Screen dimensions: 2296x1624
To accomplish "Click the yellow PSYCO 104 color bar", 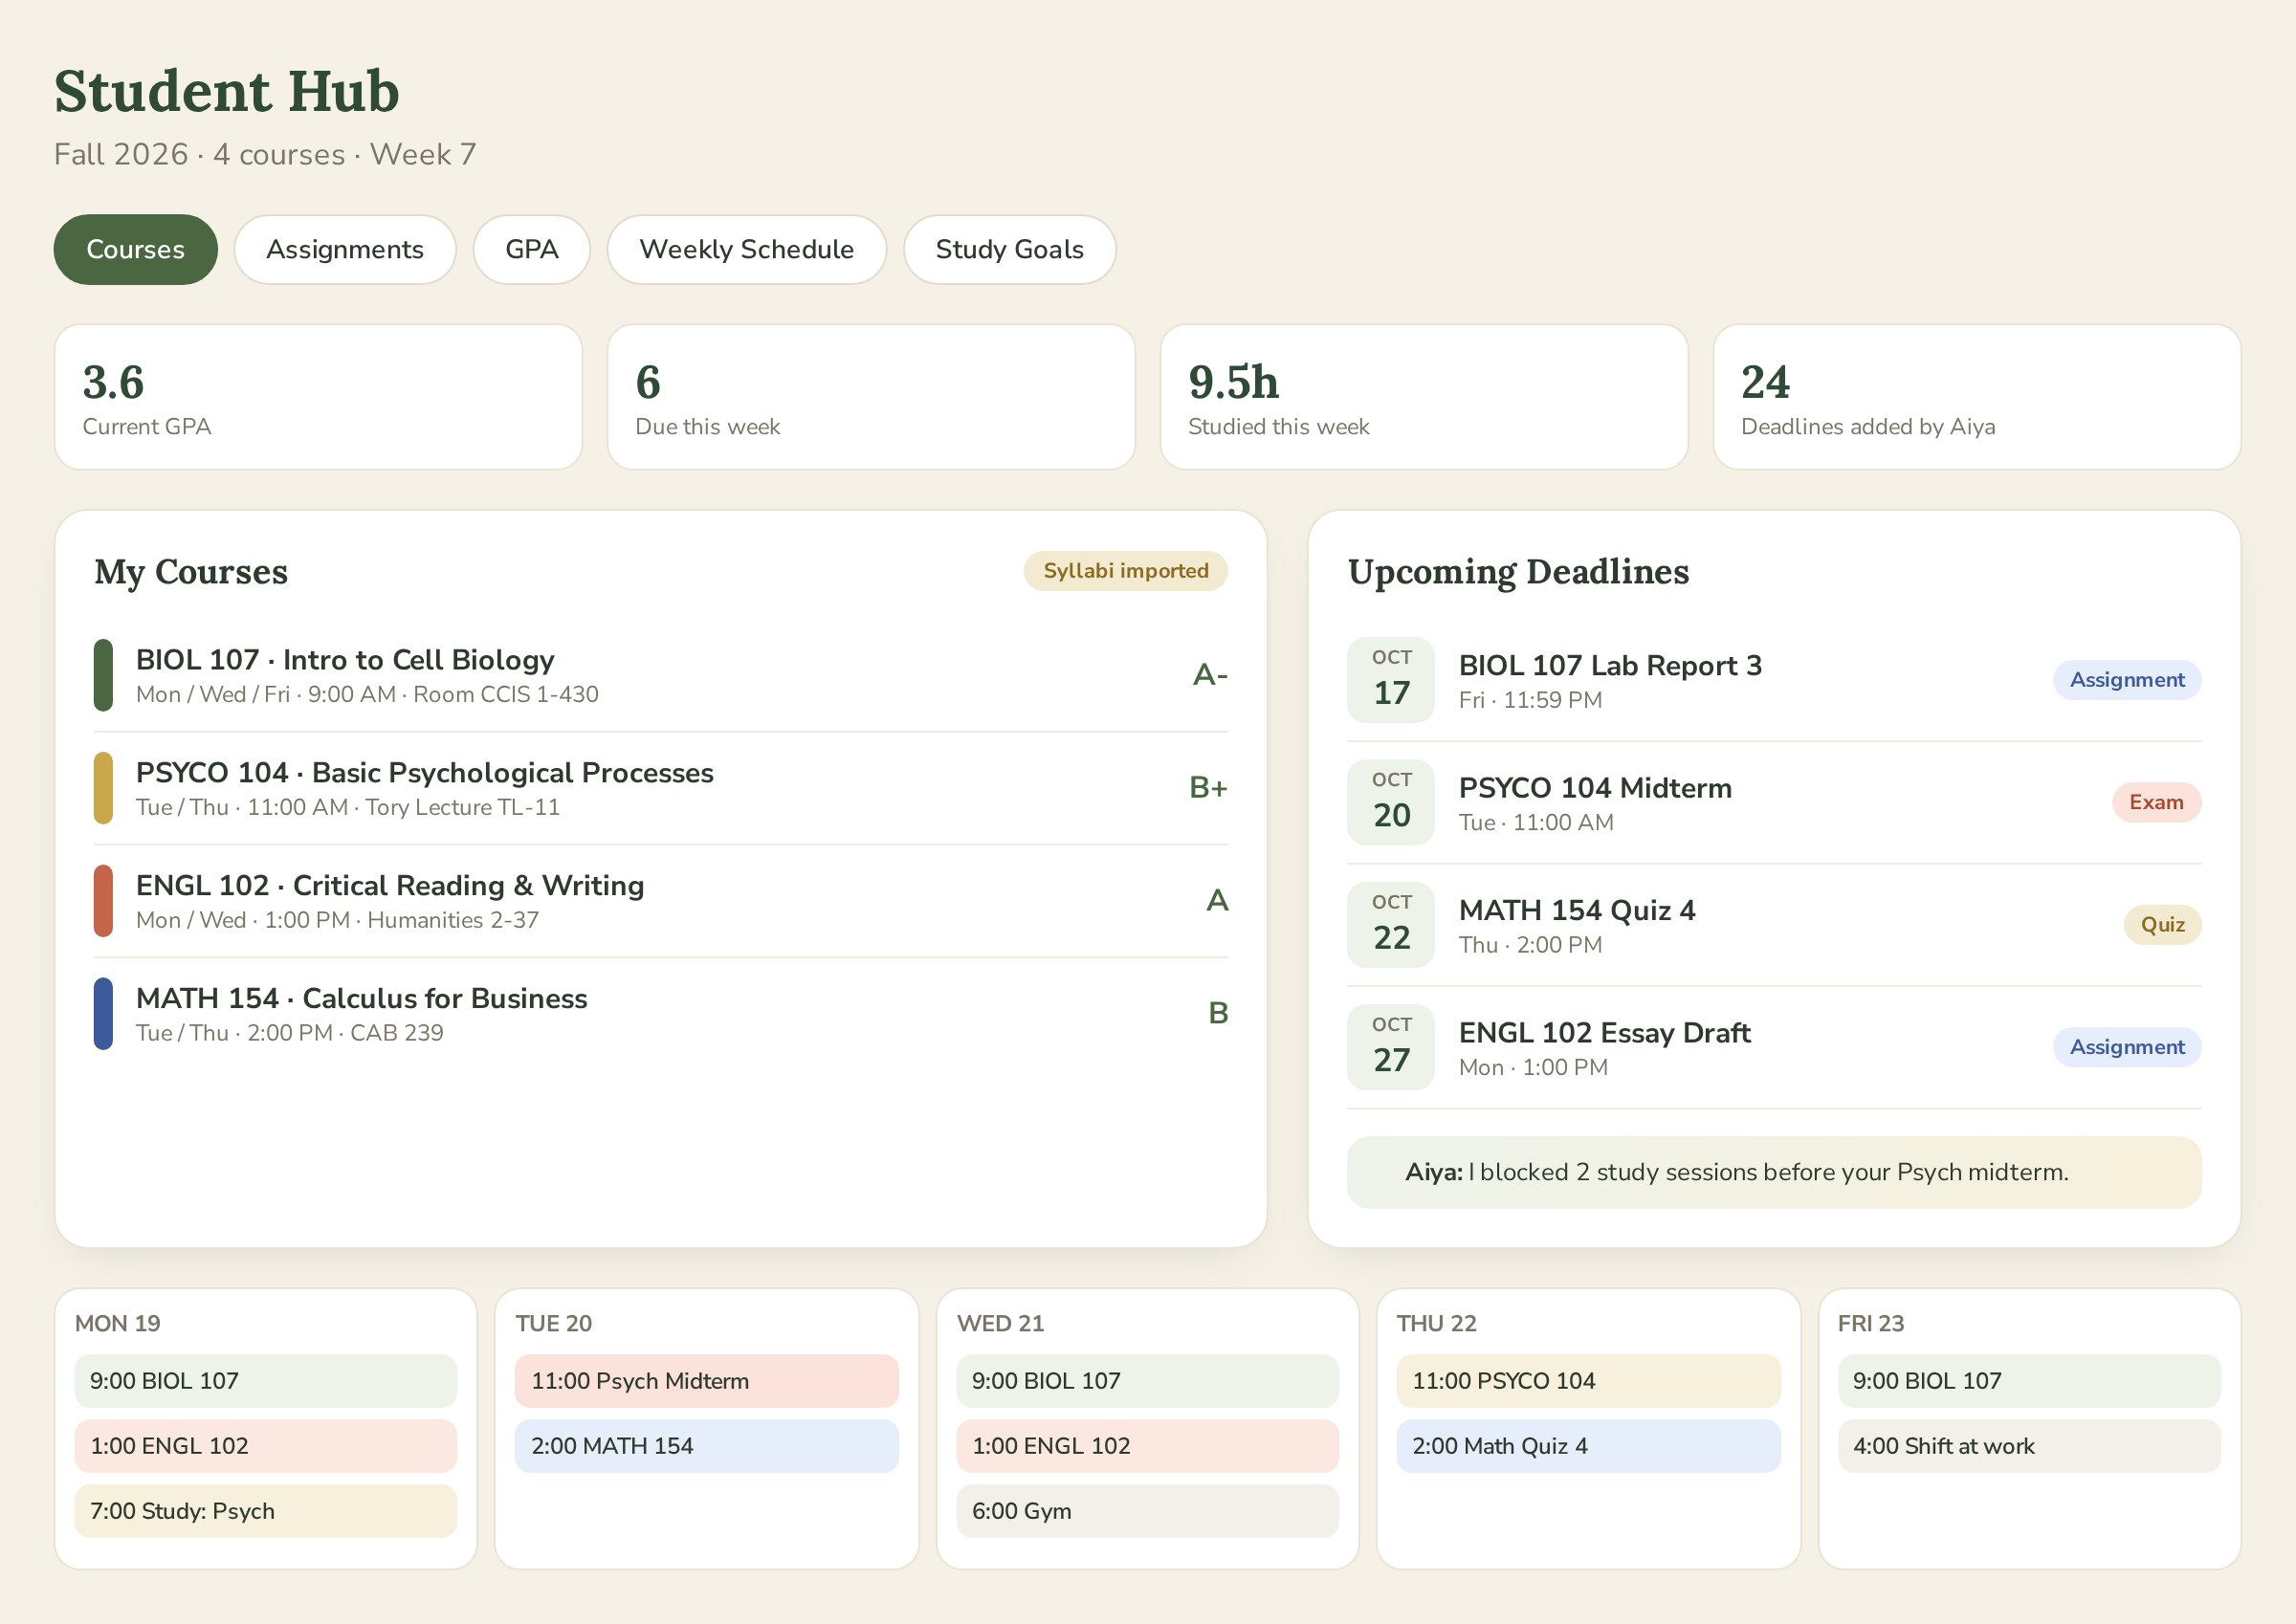I will (x=103, y=788).
